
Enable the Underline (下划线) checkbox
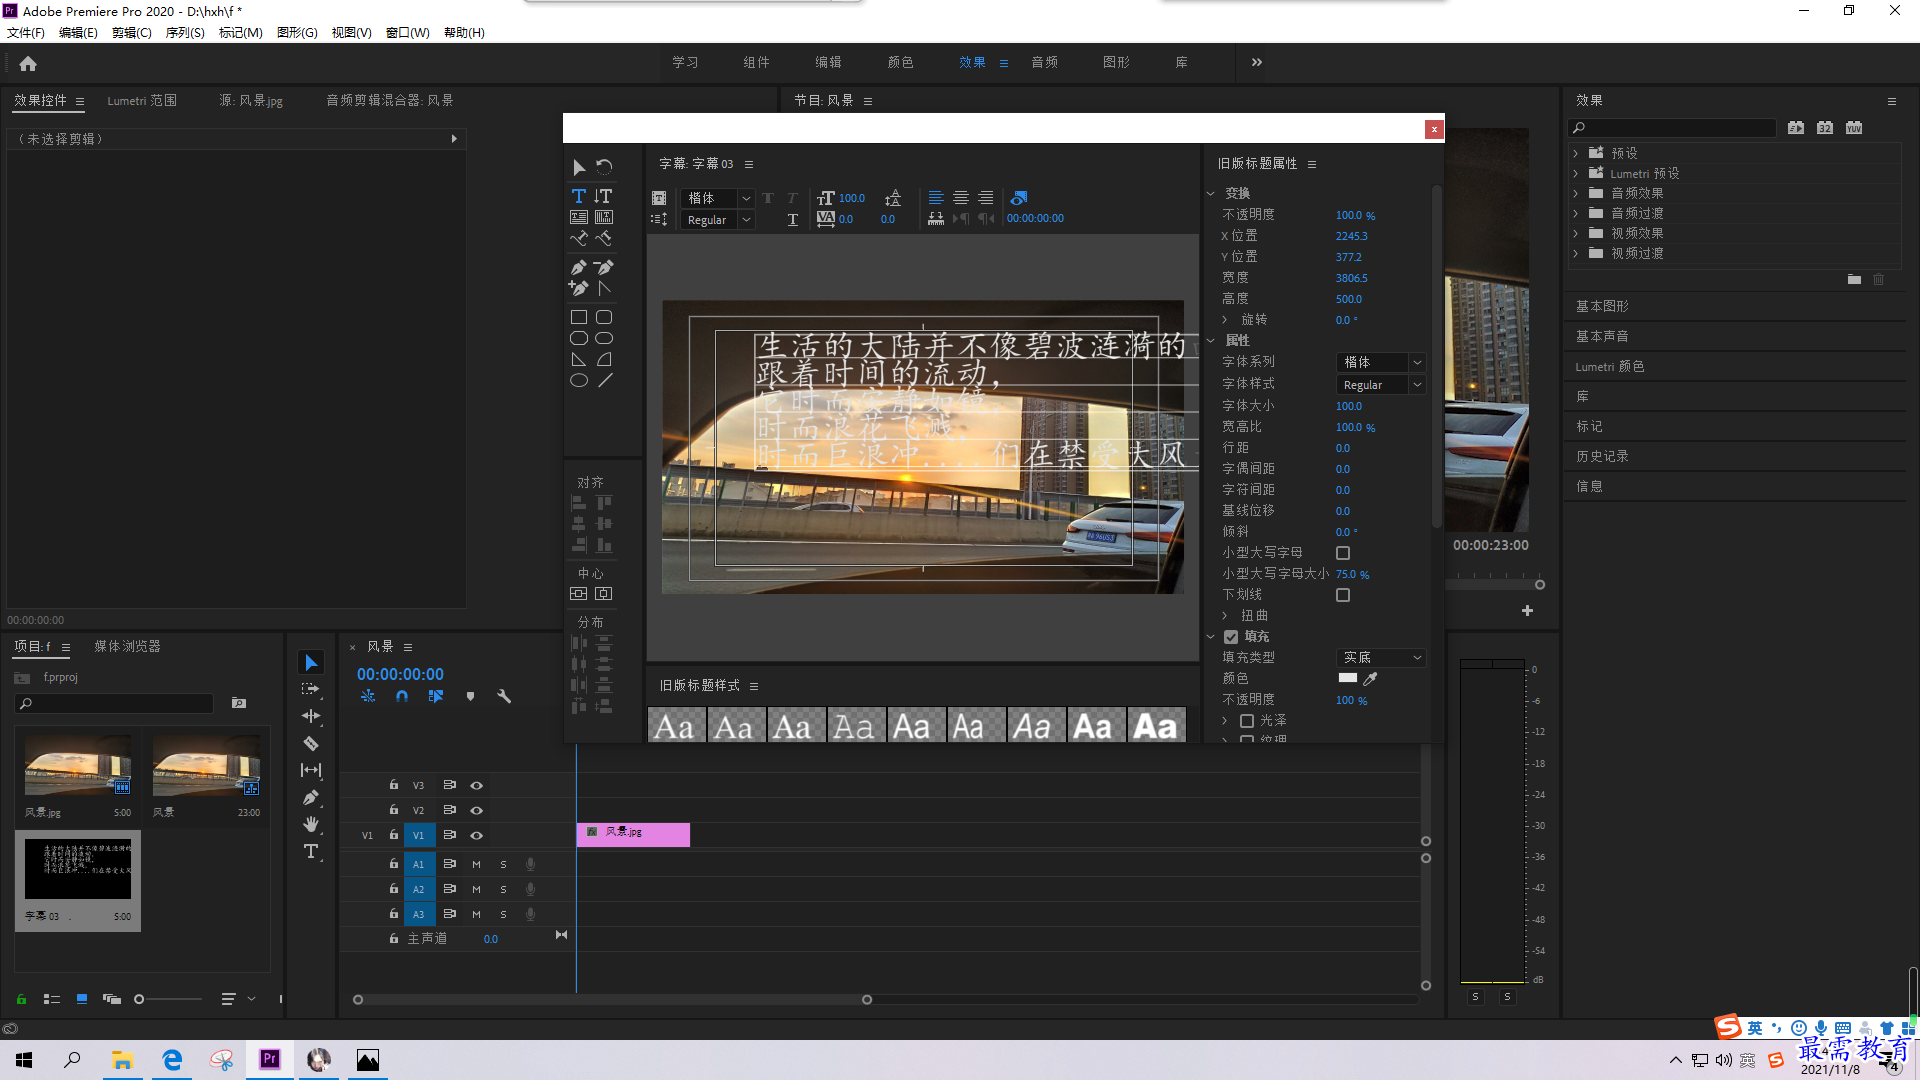1343,595
